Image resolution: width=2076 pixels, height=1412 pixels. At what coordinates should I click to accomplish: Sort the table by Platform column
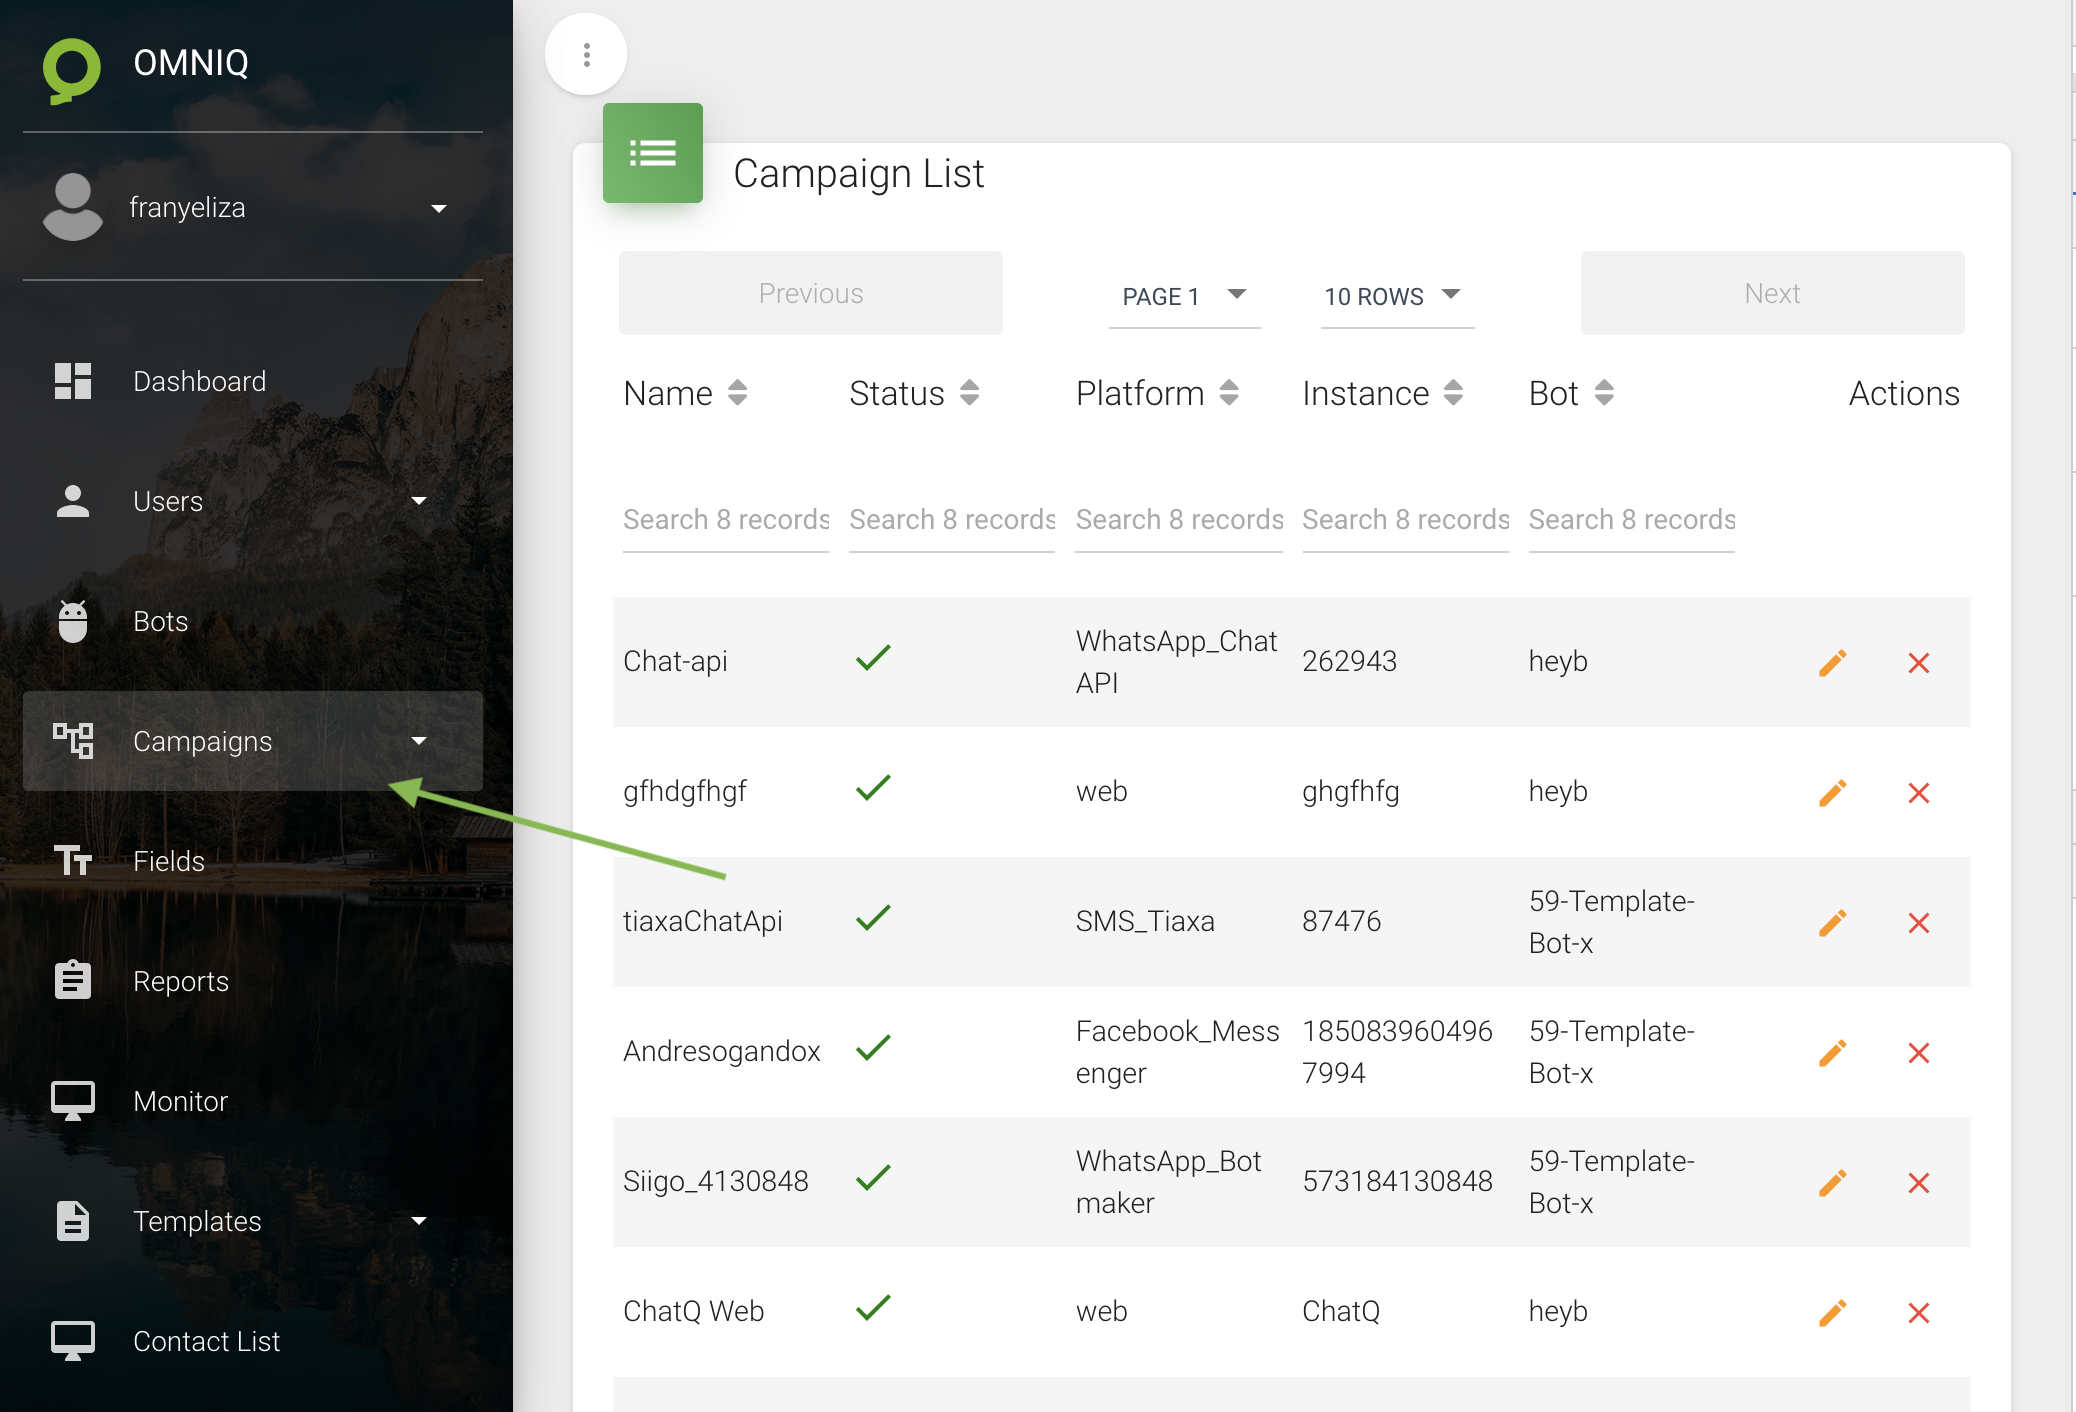(1157, 393)
